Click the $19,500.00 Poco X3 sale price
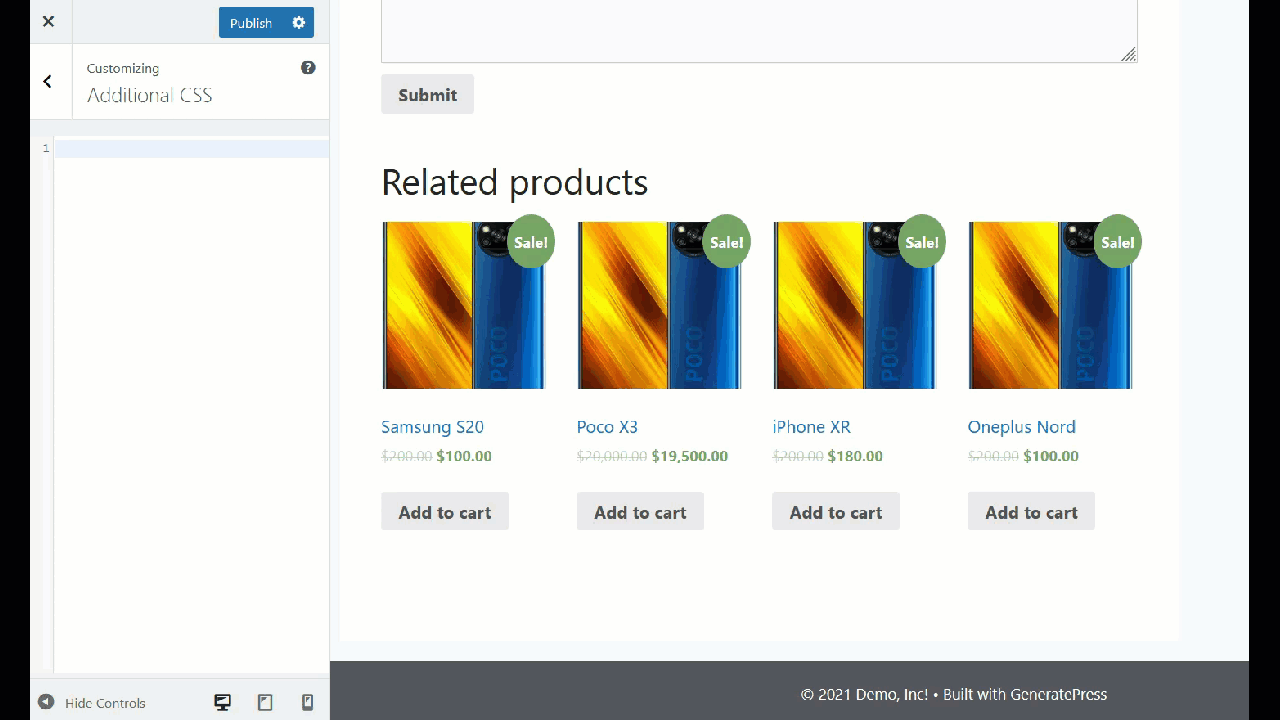The height and width of the screenshot is (720, 1280). (x=690, y=456)
